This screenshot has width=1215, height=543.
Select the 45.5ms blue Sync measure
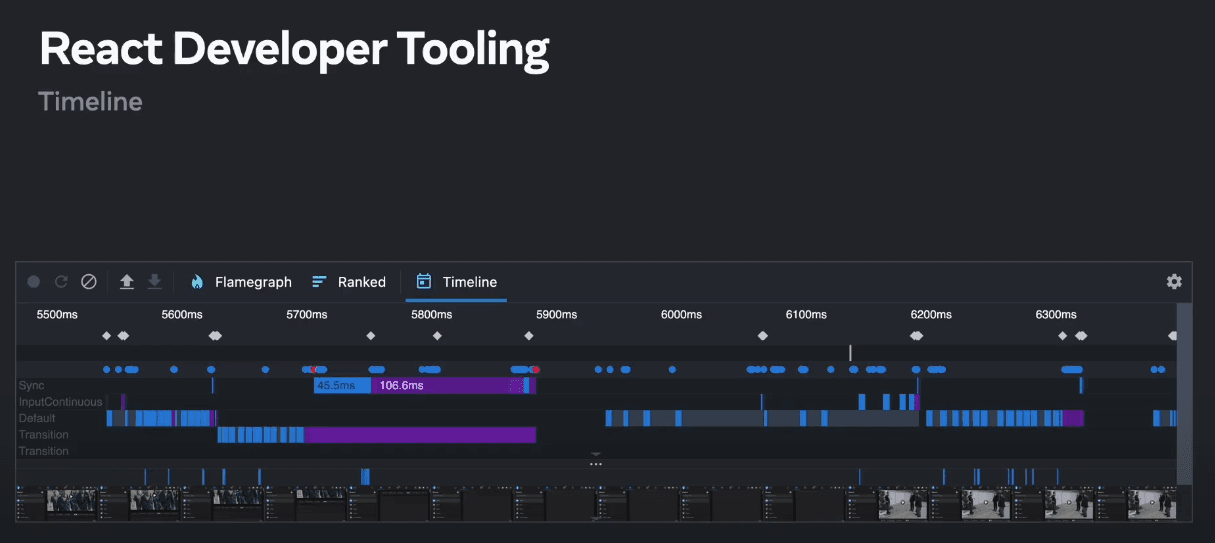(341, 385)
